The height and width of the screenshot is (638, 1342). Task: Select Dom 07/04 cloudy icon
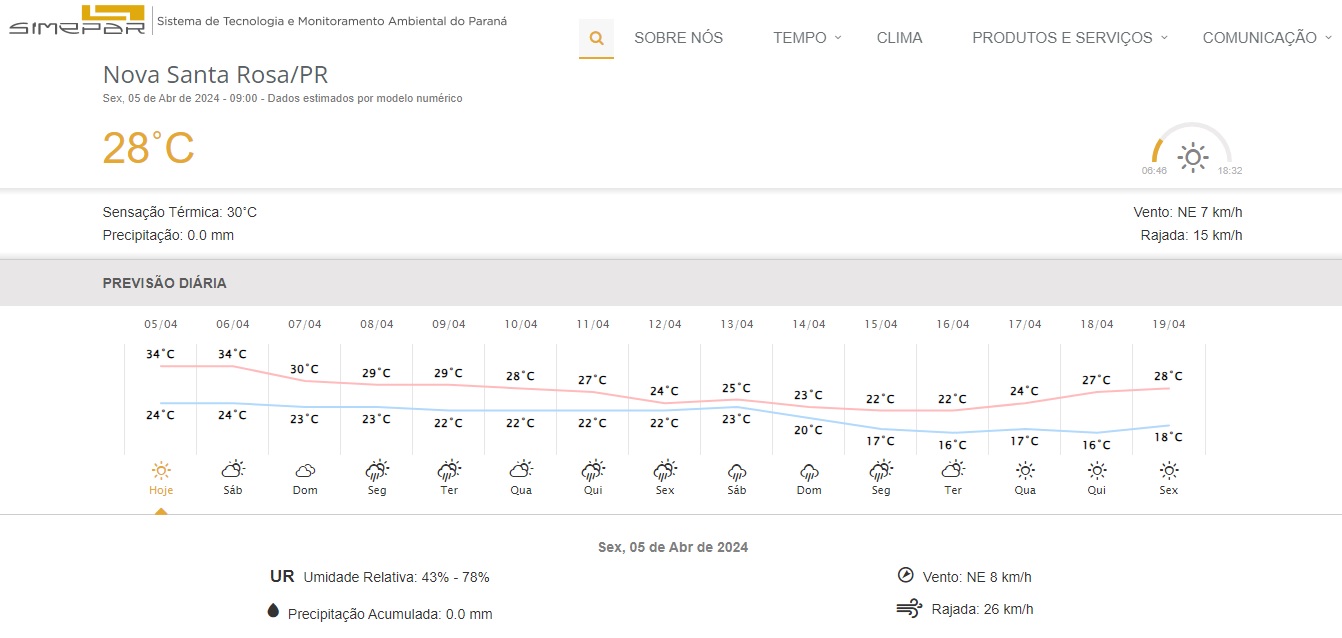(x=305, y=470)
